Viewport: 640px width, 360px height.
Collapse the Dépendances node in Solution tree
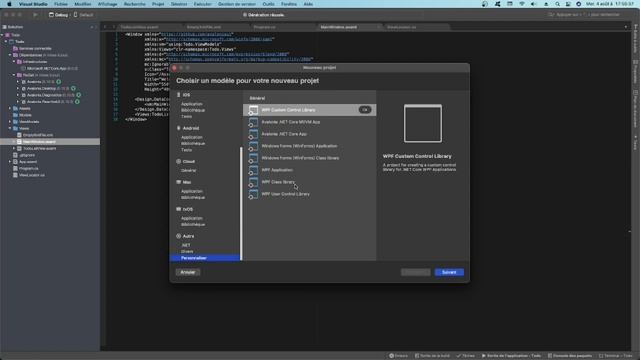click(x=10, y=55)
